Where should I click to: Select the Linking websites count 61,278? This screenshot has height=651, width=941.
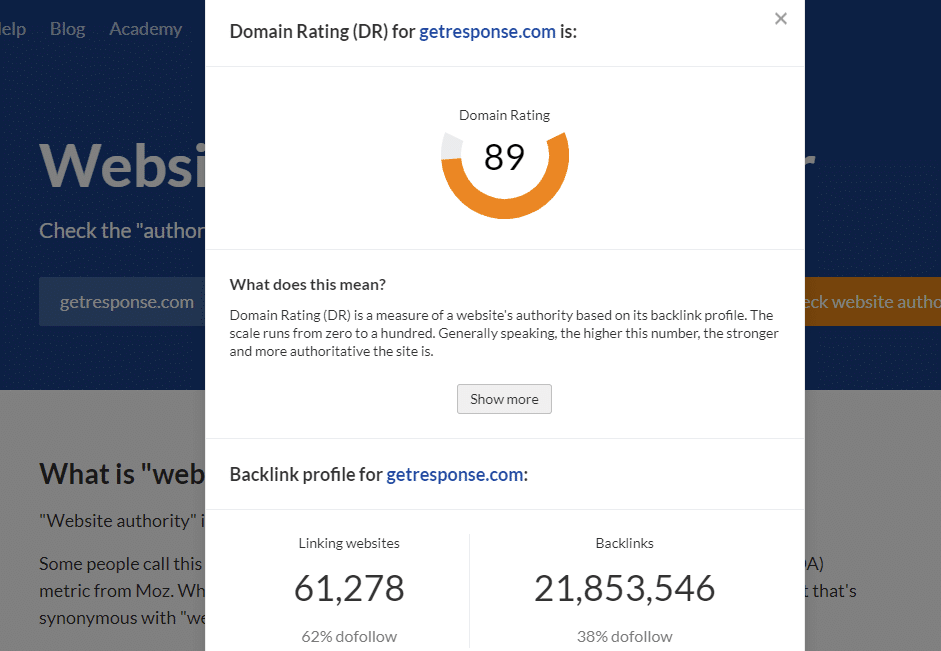pyautogui.click(x=349, y=588)
